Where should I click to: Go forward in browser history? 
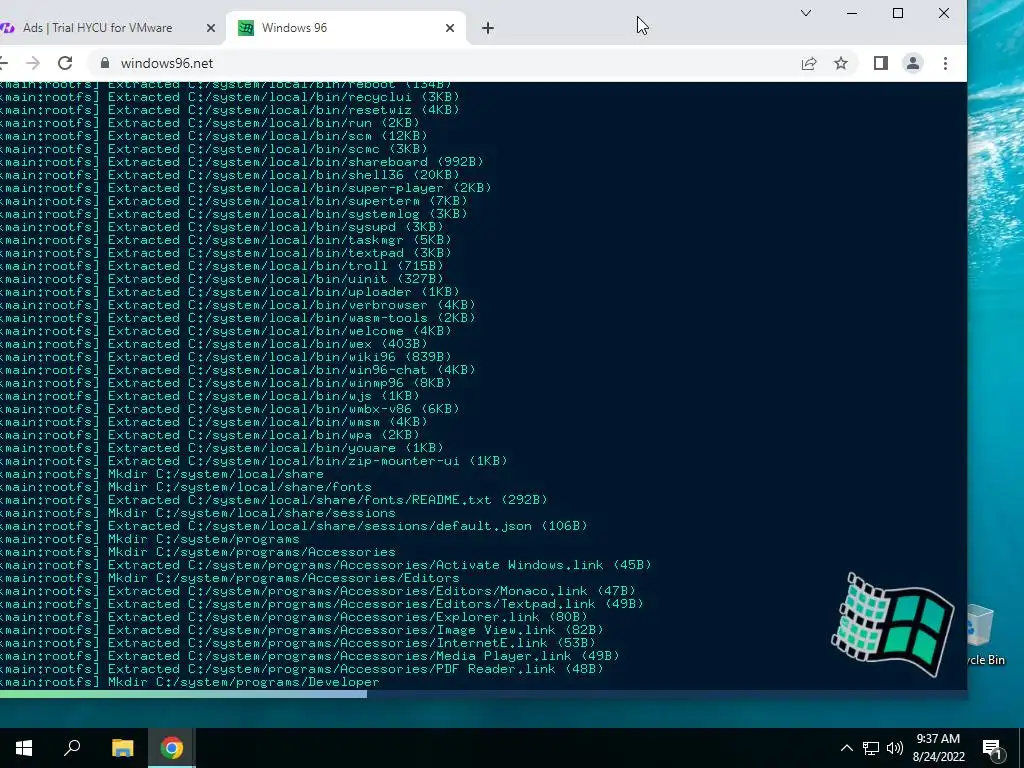(x=33, y=63)
